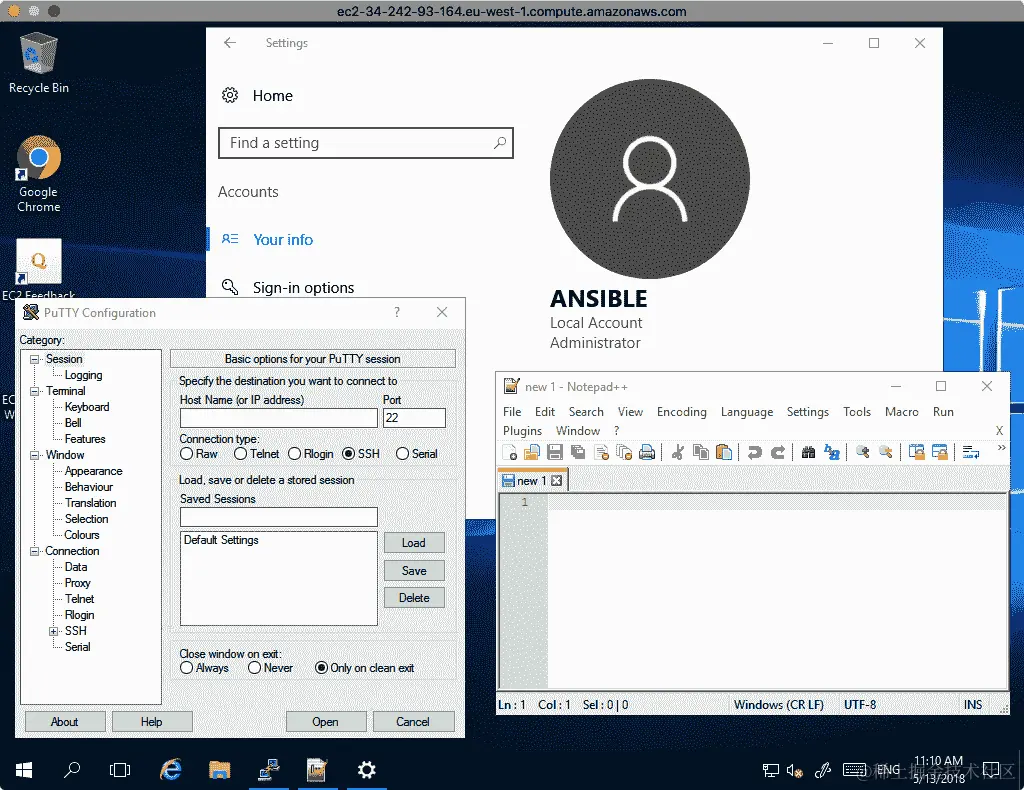The width and height of the screenshot is (1024, 790).
Task: Select the Colours item in PuTTY tree
Action: coord(82,535)
